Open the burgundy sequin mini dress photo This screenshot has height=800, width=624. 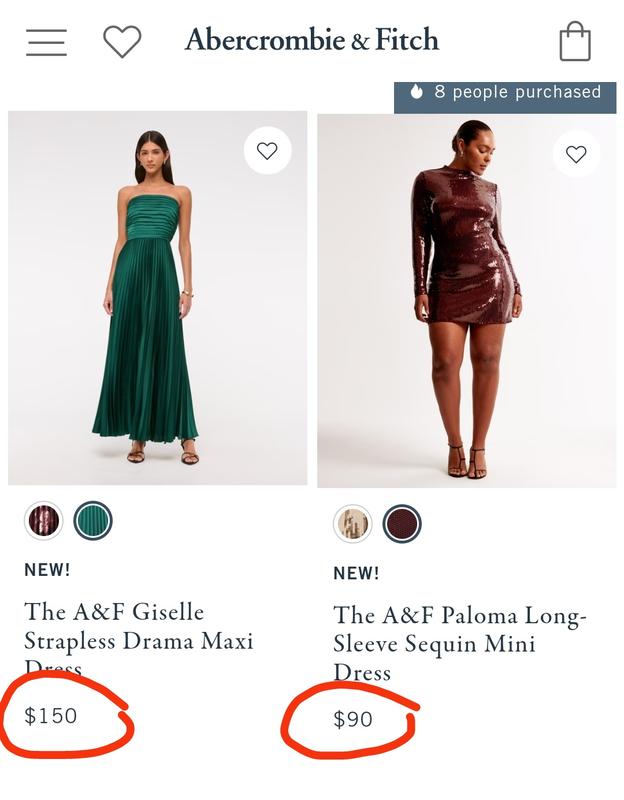pos(466,300)
